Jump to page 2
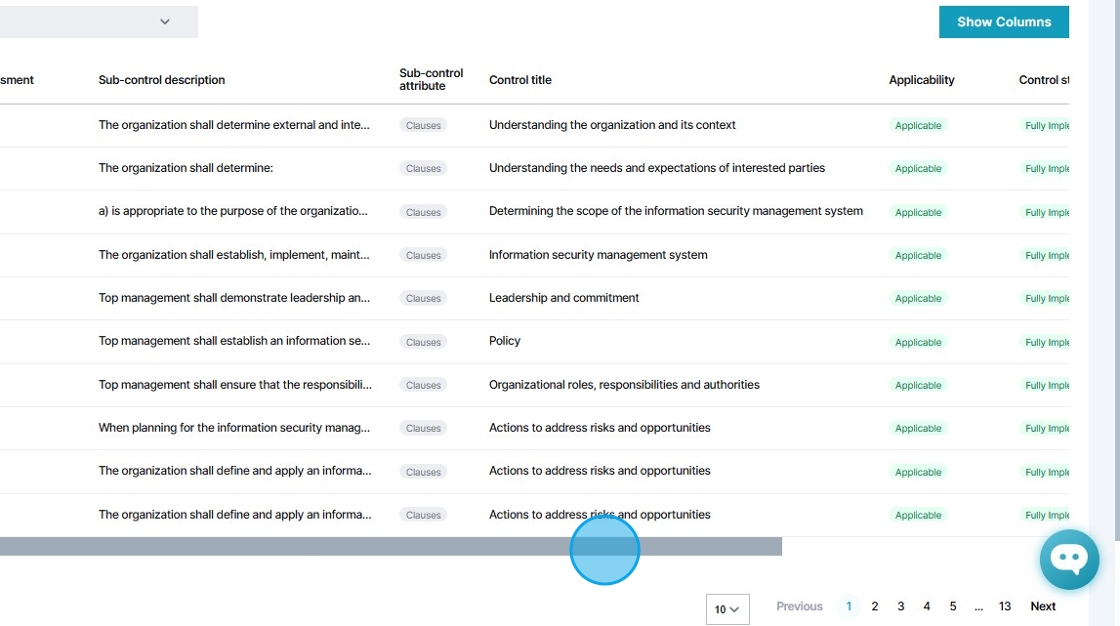This screenshot has height=626, width=1120. [874, 606]
